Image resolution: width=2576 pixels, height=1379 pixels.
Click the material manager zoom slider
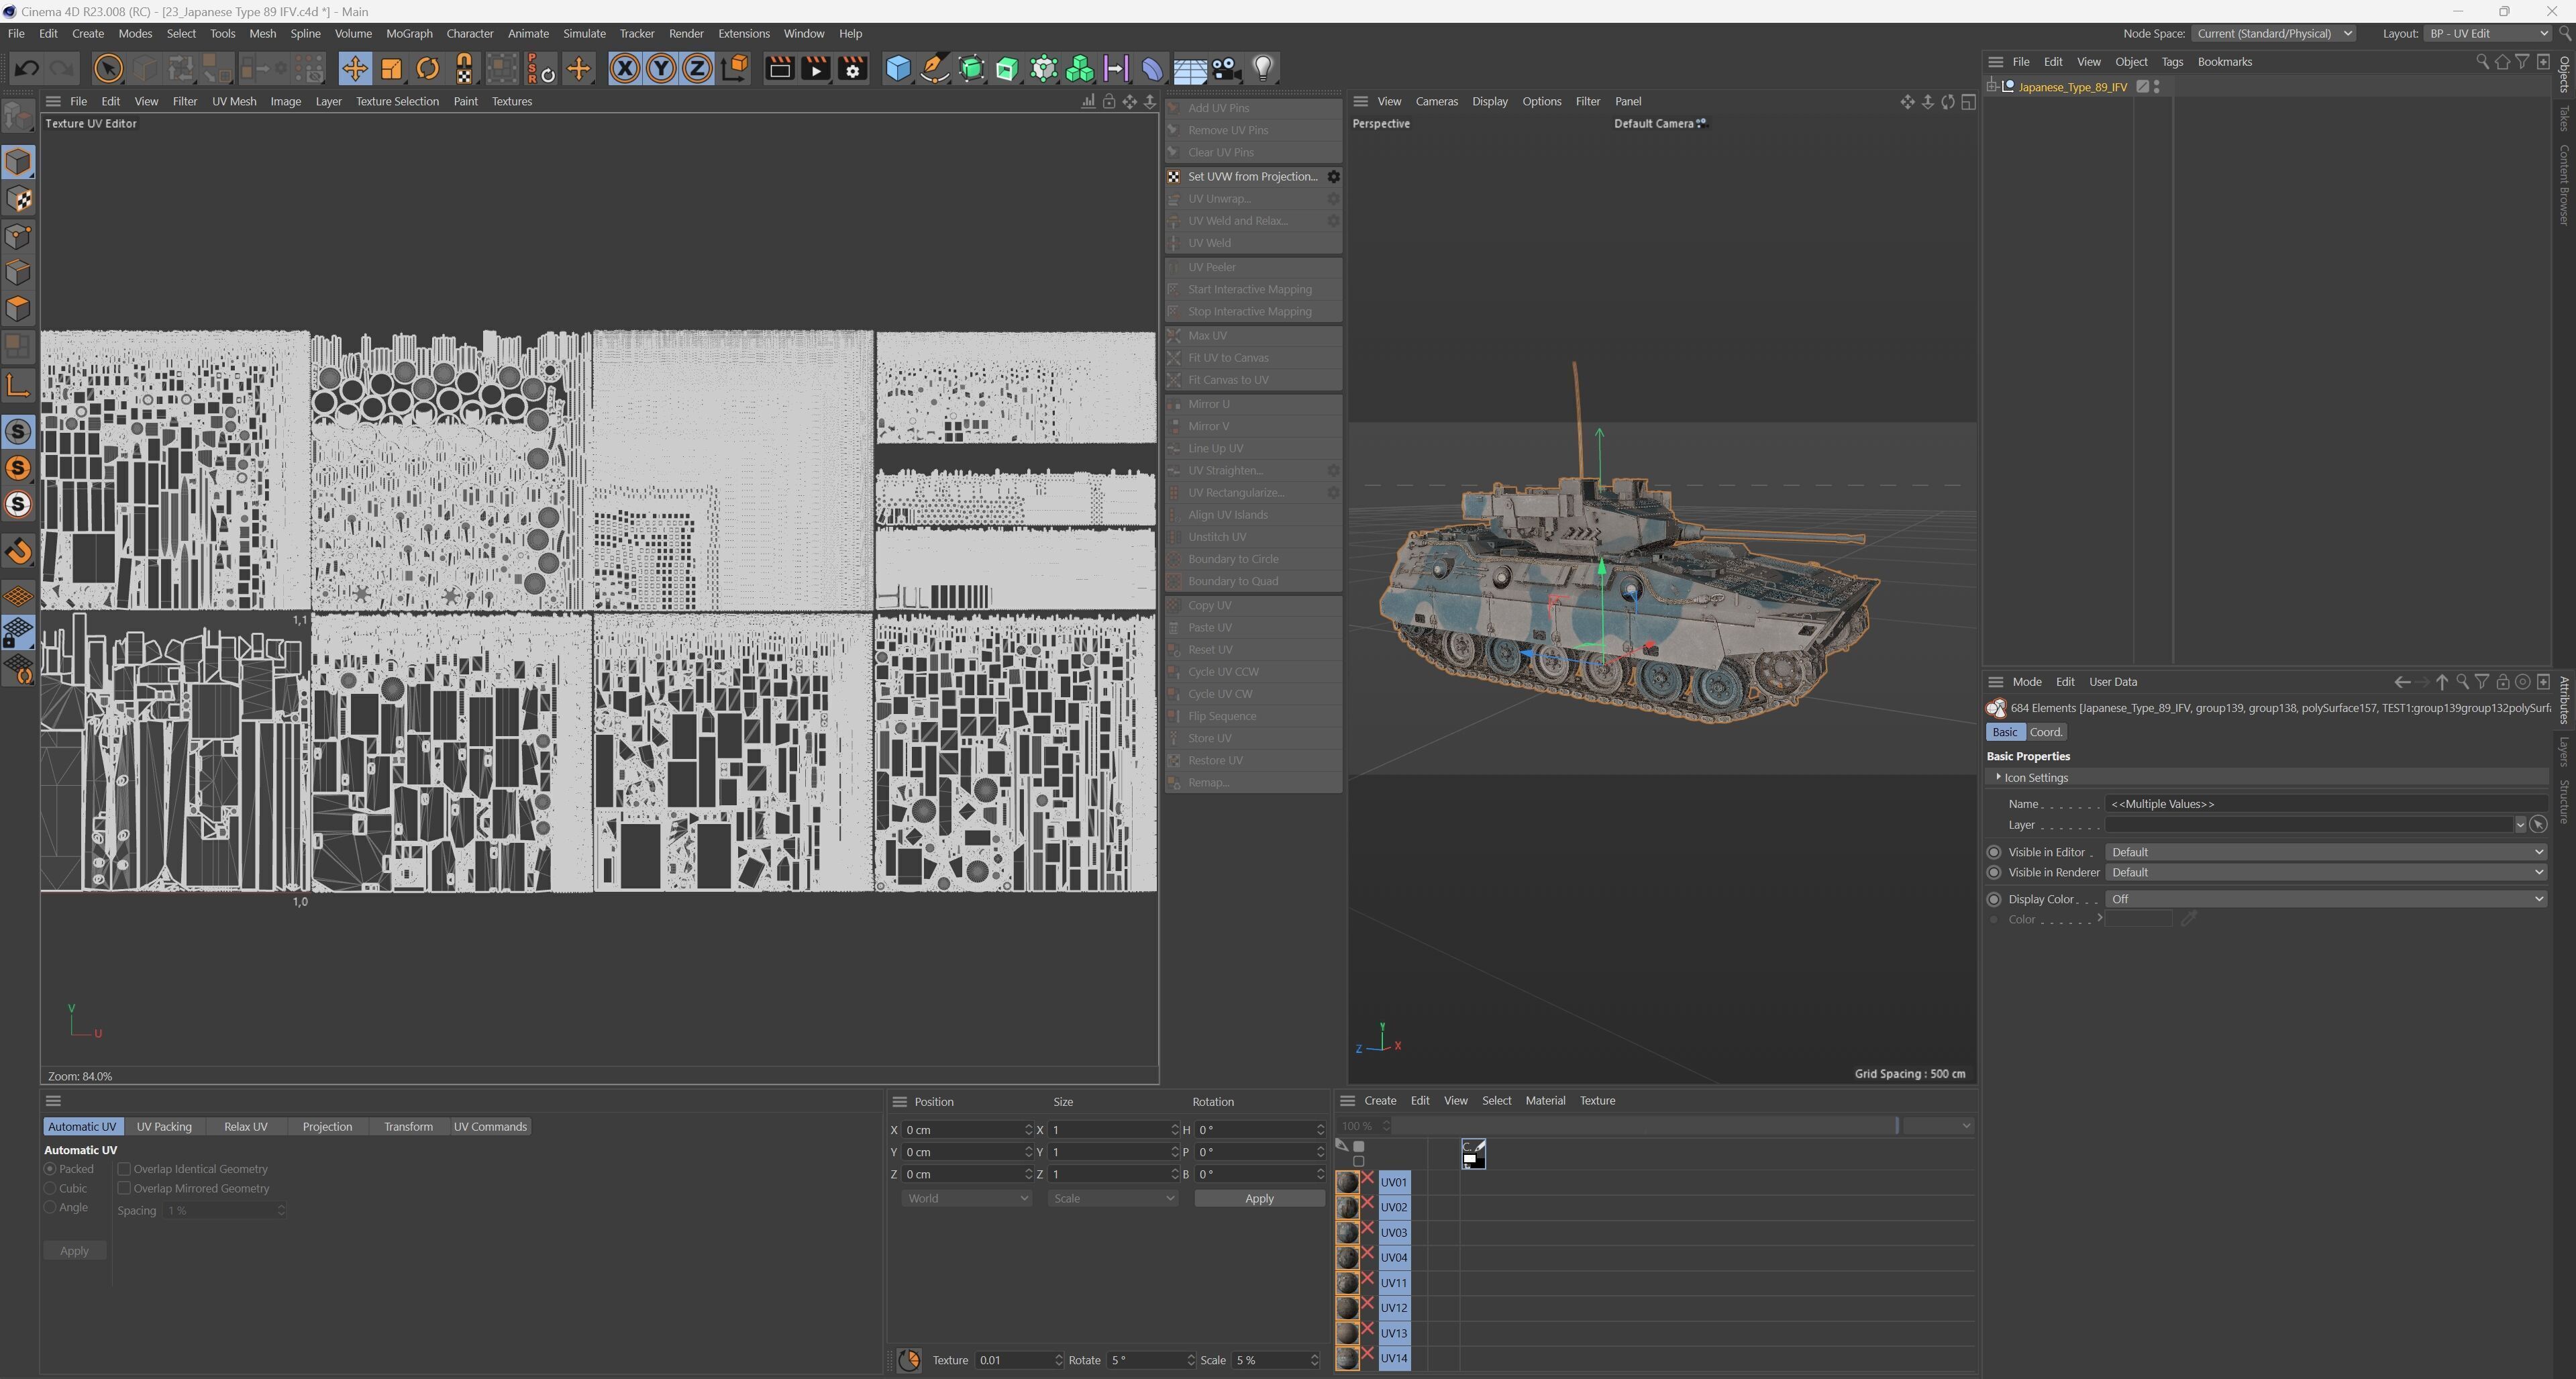coord(1646,1126)
